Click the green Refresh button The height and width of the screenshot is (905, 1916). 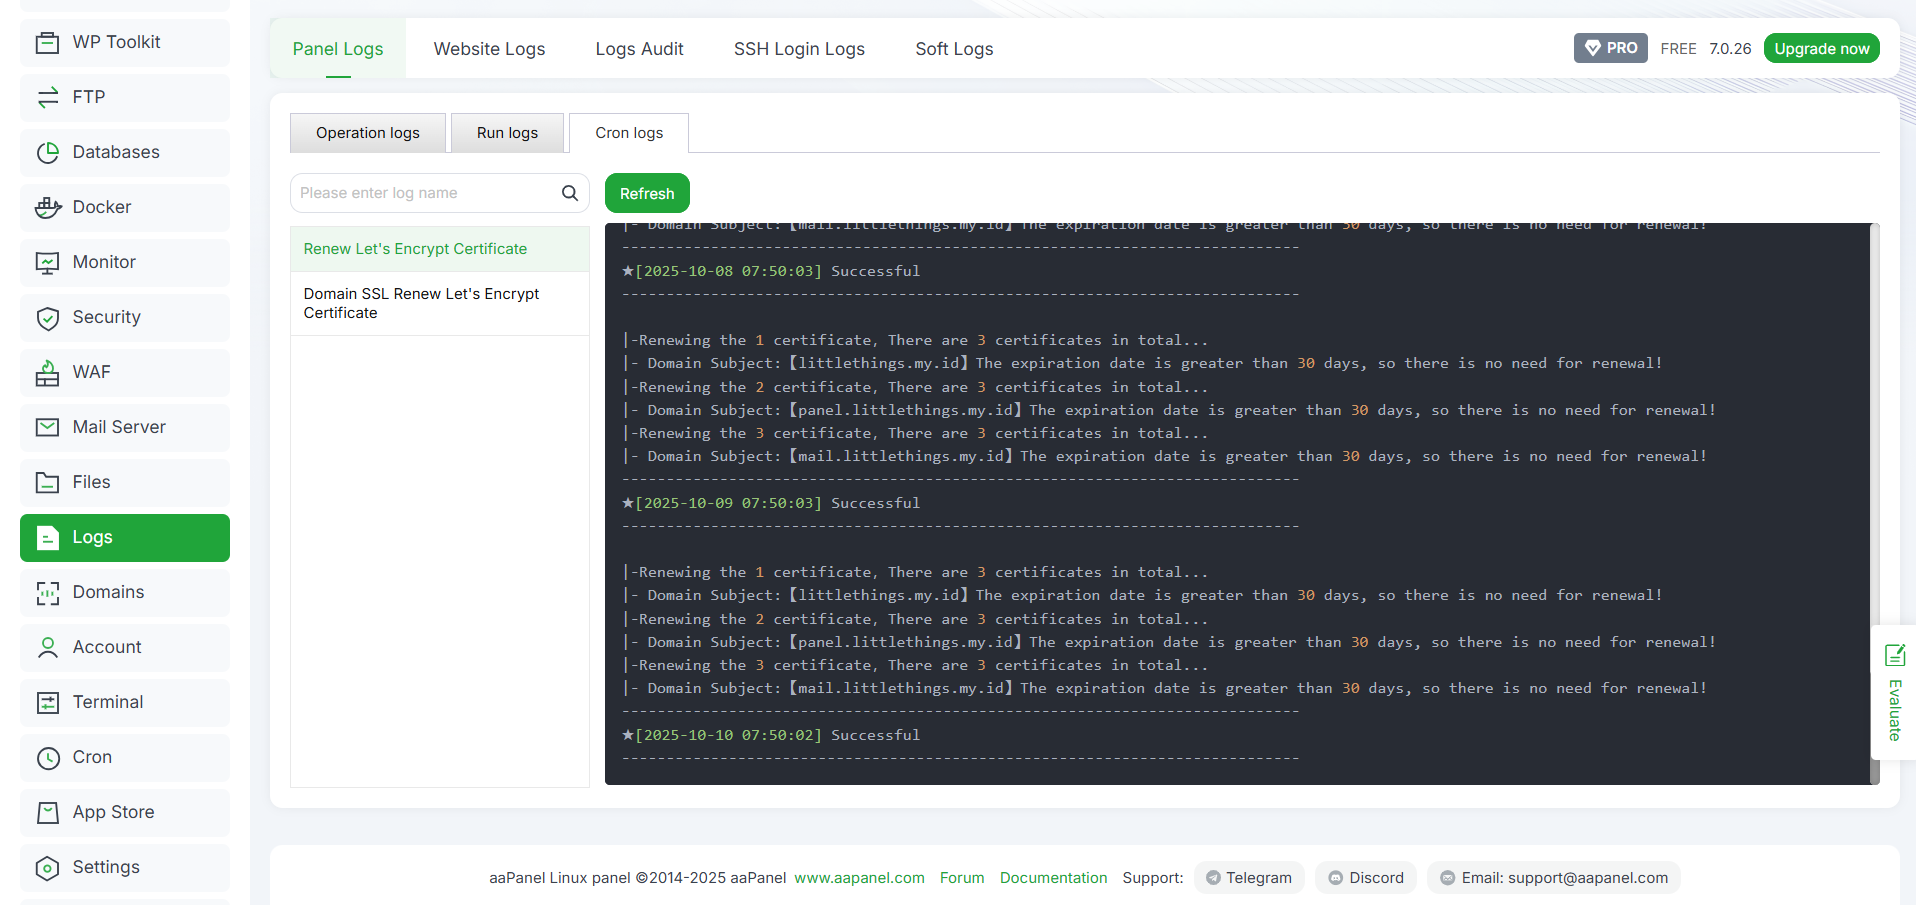(647, 193)
